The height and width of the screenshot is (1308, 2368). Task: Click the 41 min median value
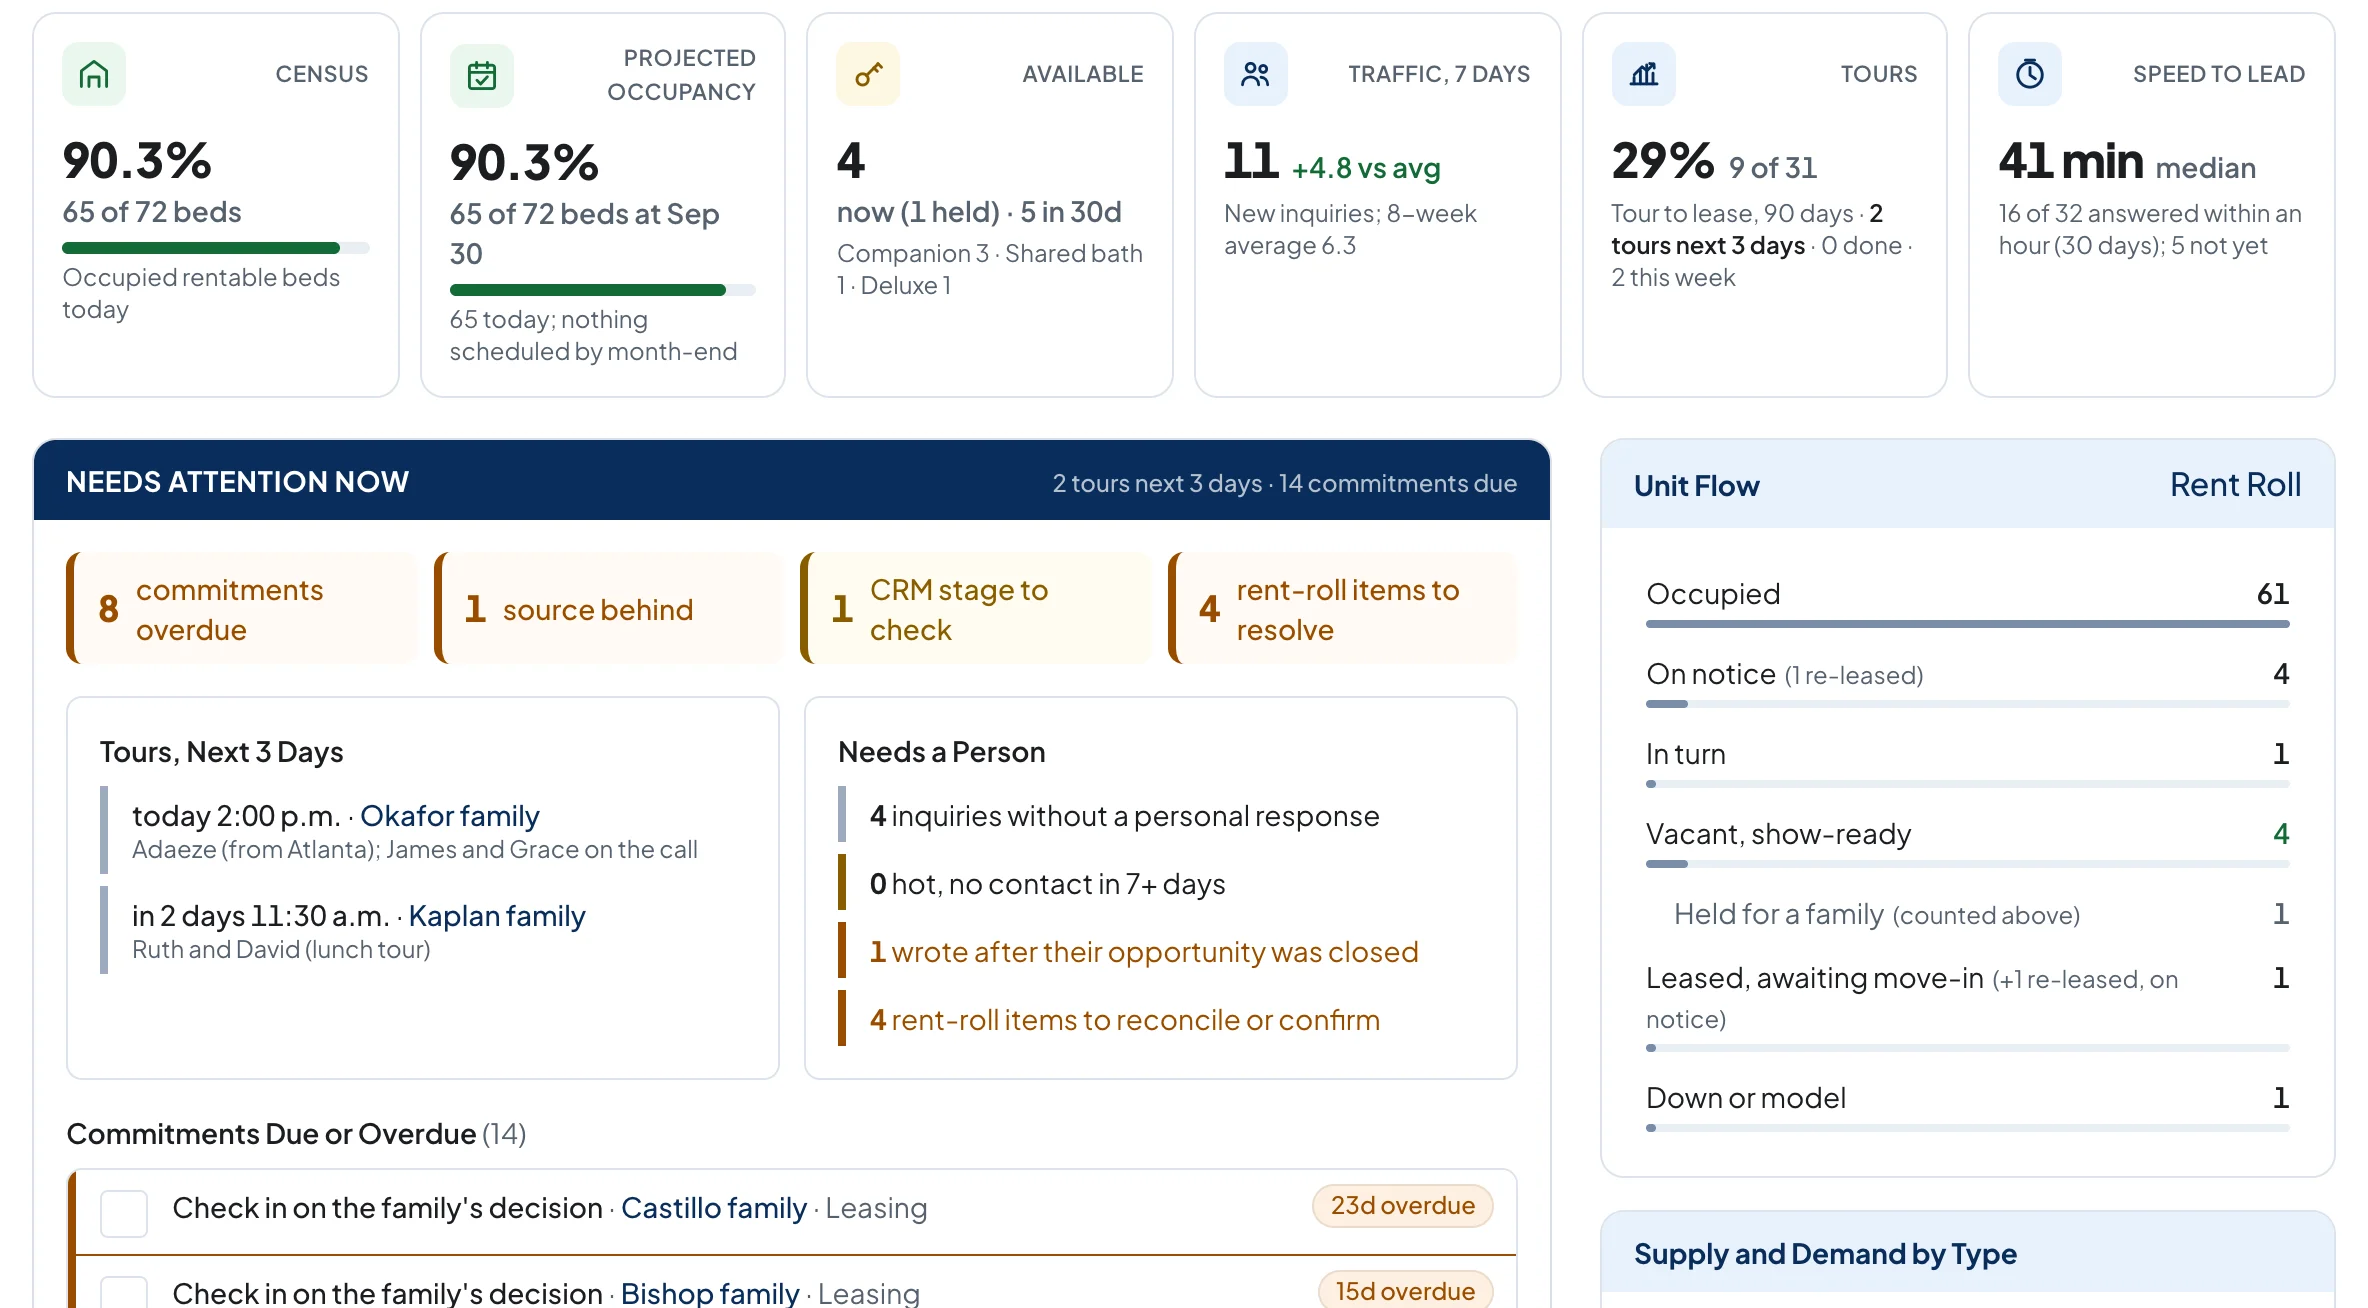click(2127, 162)
